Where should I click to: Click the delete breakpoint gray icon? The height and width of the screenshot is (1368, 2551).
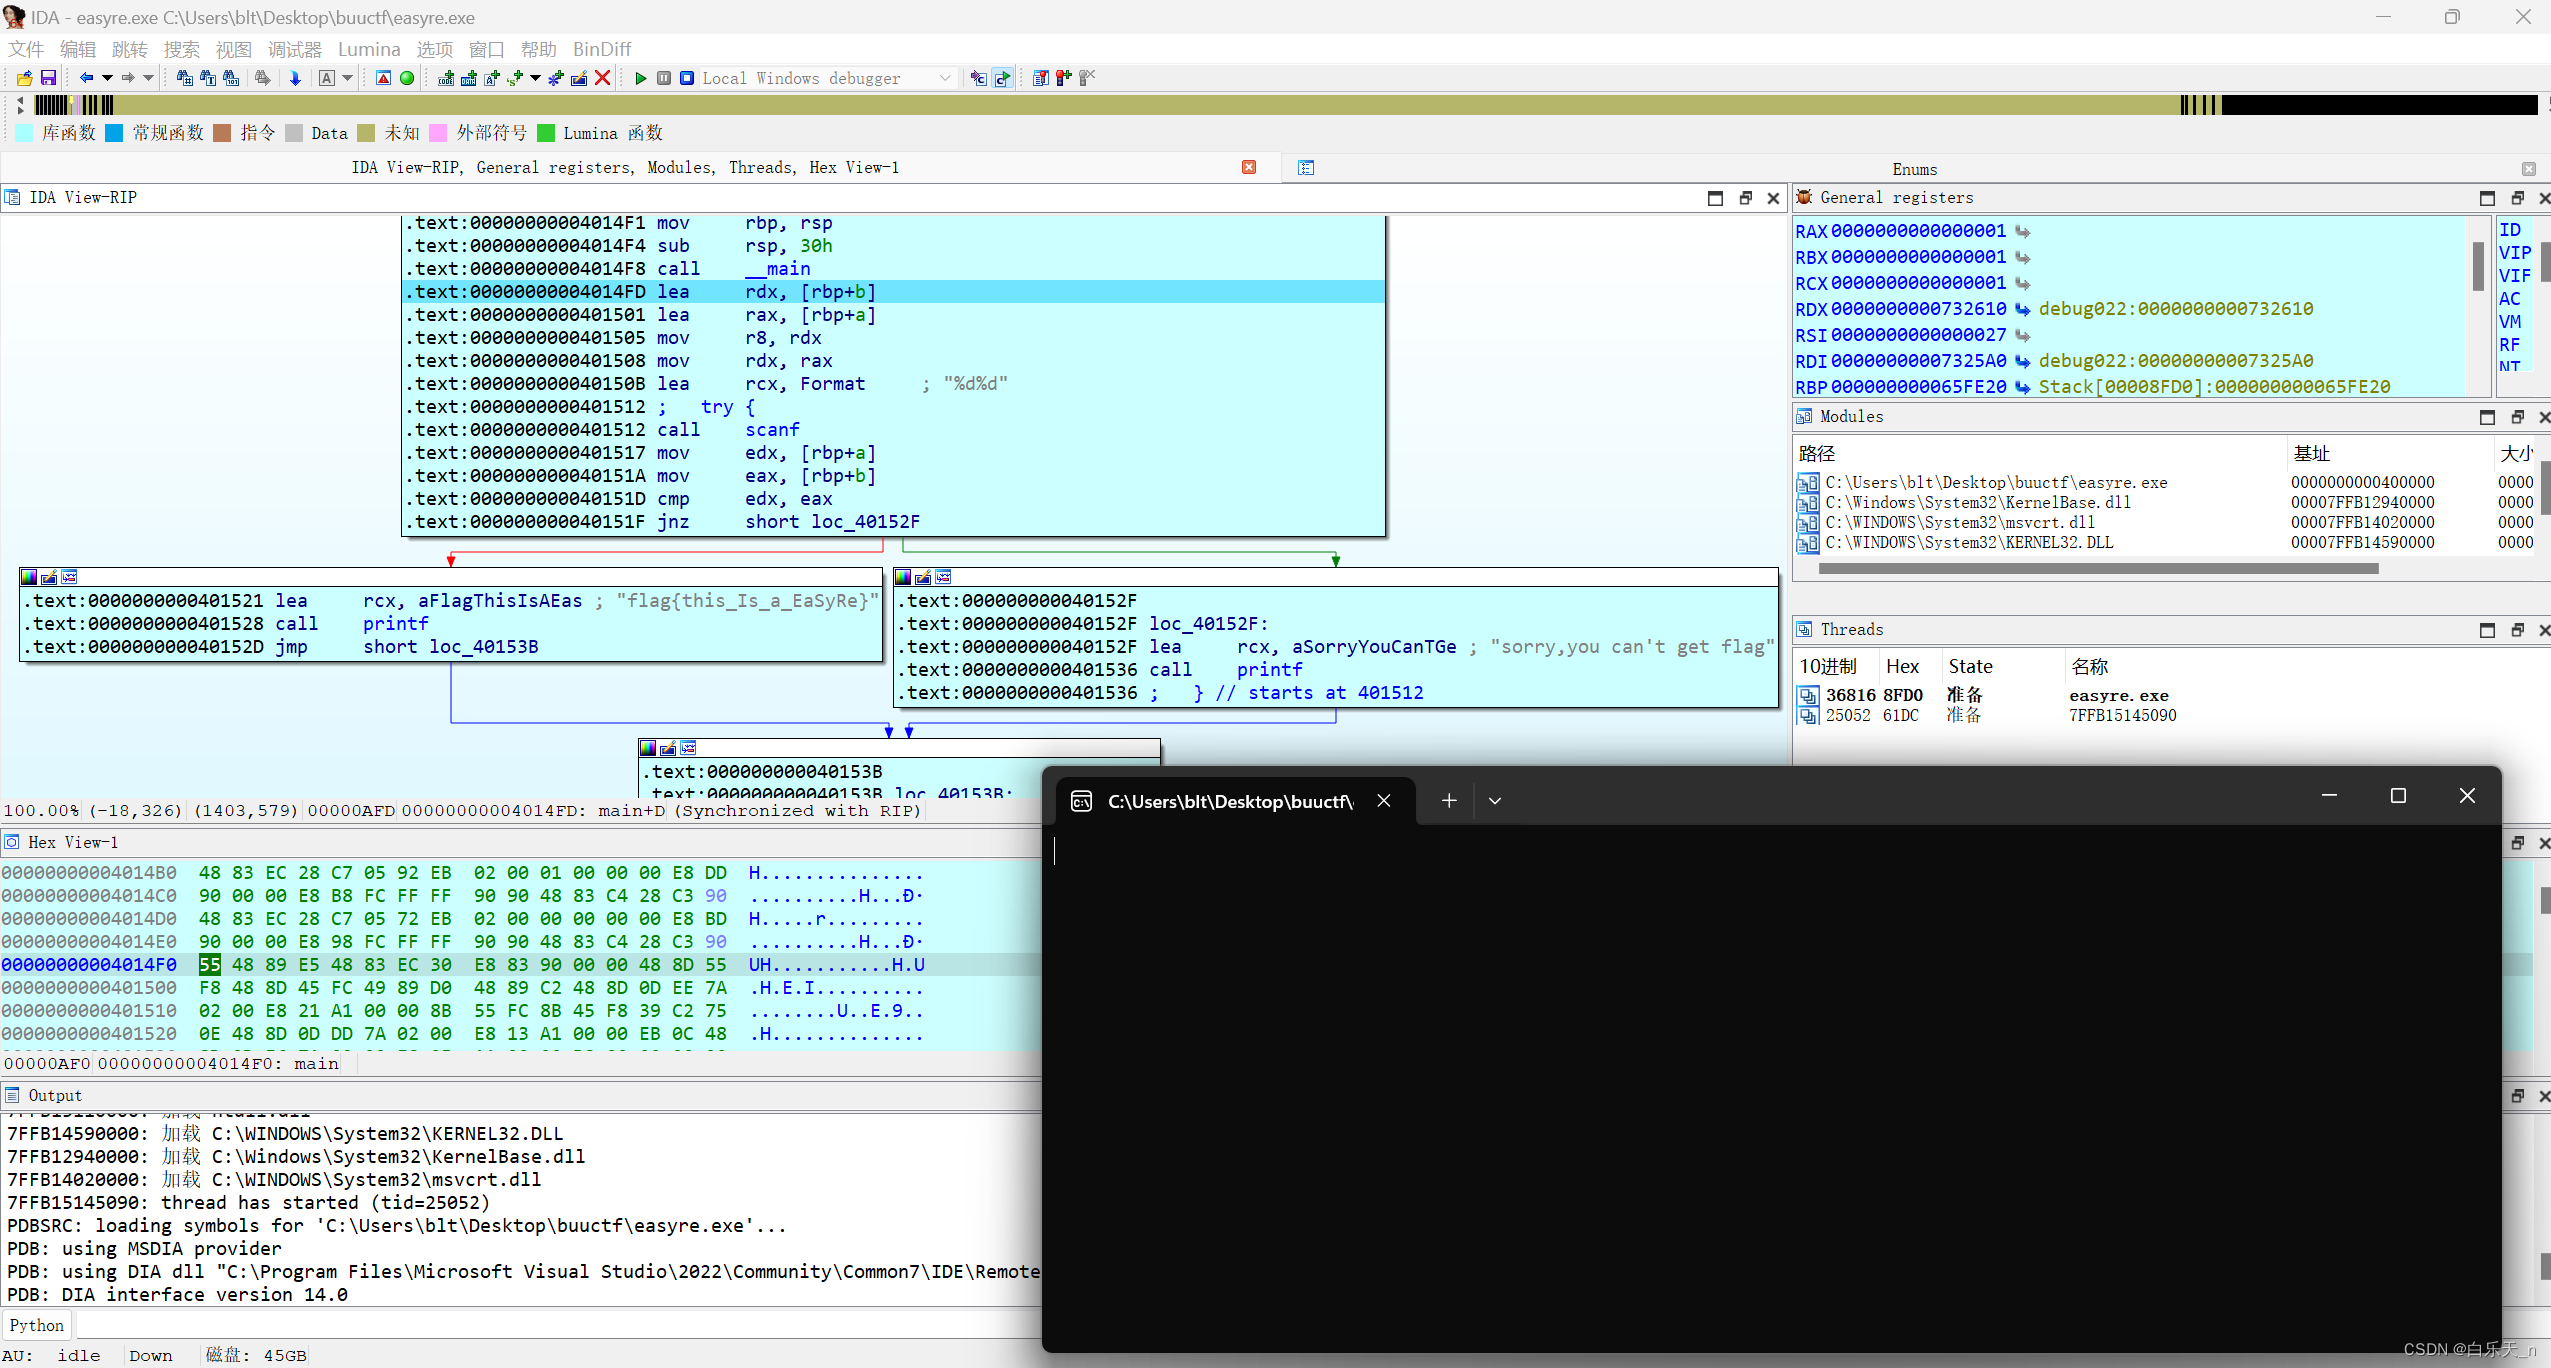pos(1087,78)
